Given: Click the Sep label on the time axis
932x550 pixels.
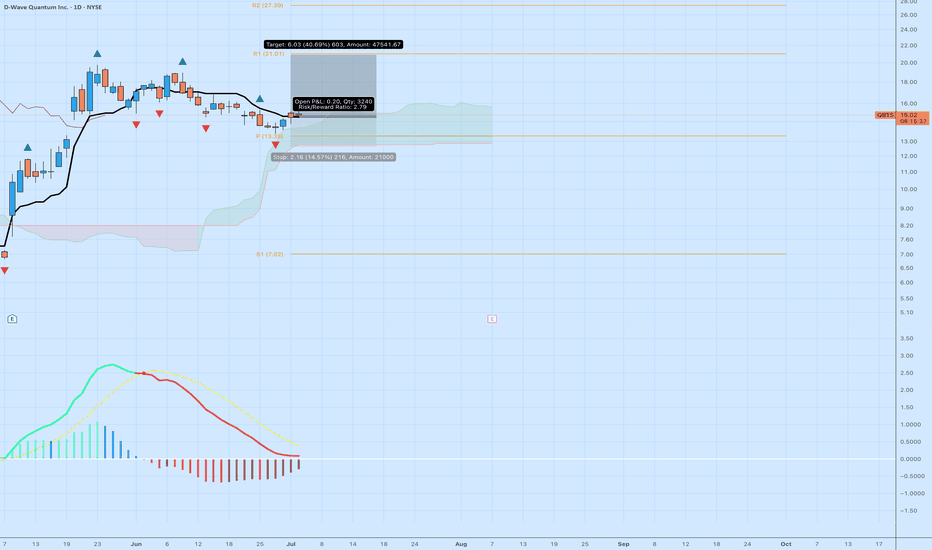Looking at the screenshot, I should [x=624, y=544].
